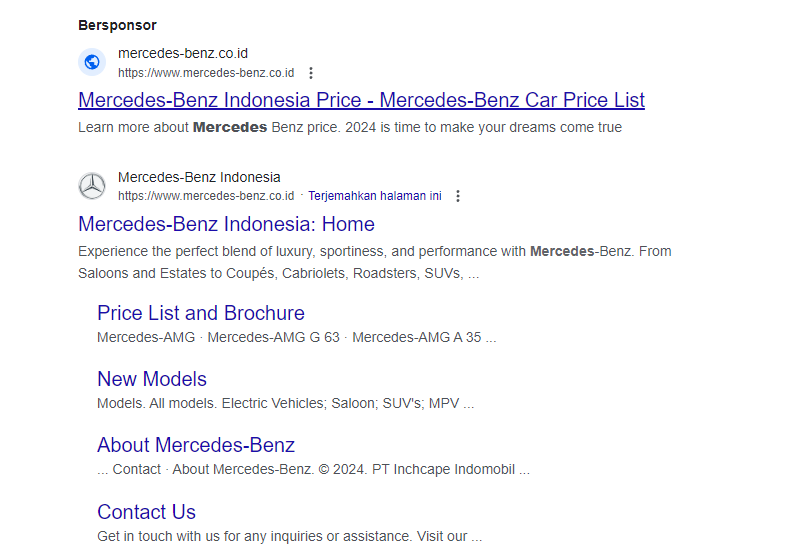Image resolution: width=801 pixels, height=552 pixels.
Task: Click the 'Get in touch with us' snippet
Action: [x=290, y=536]
